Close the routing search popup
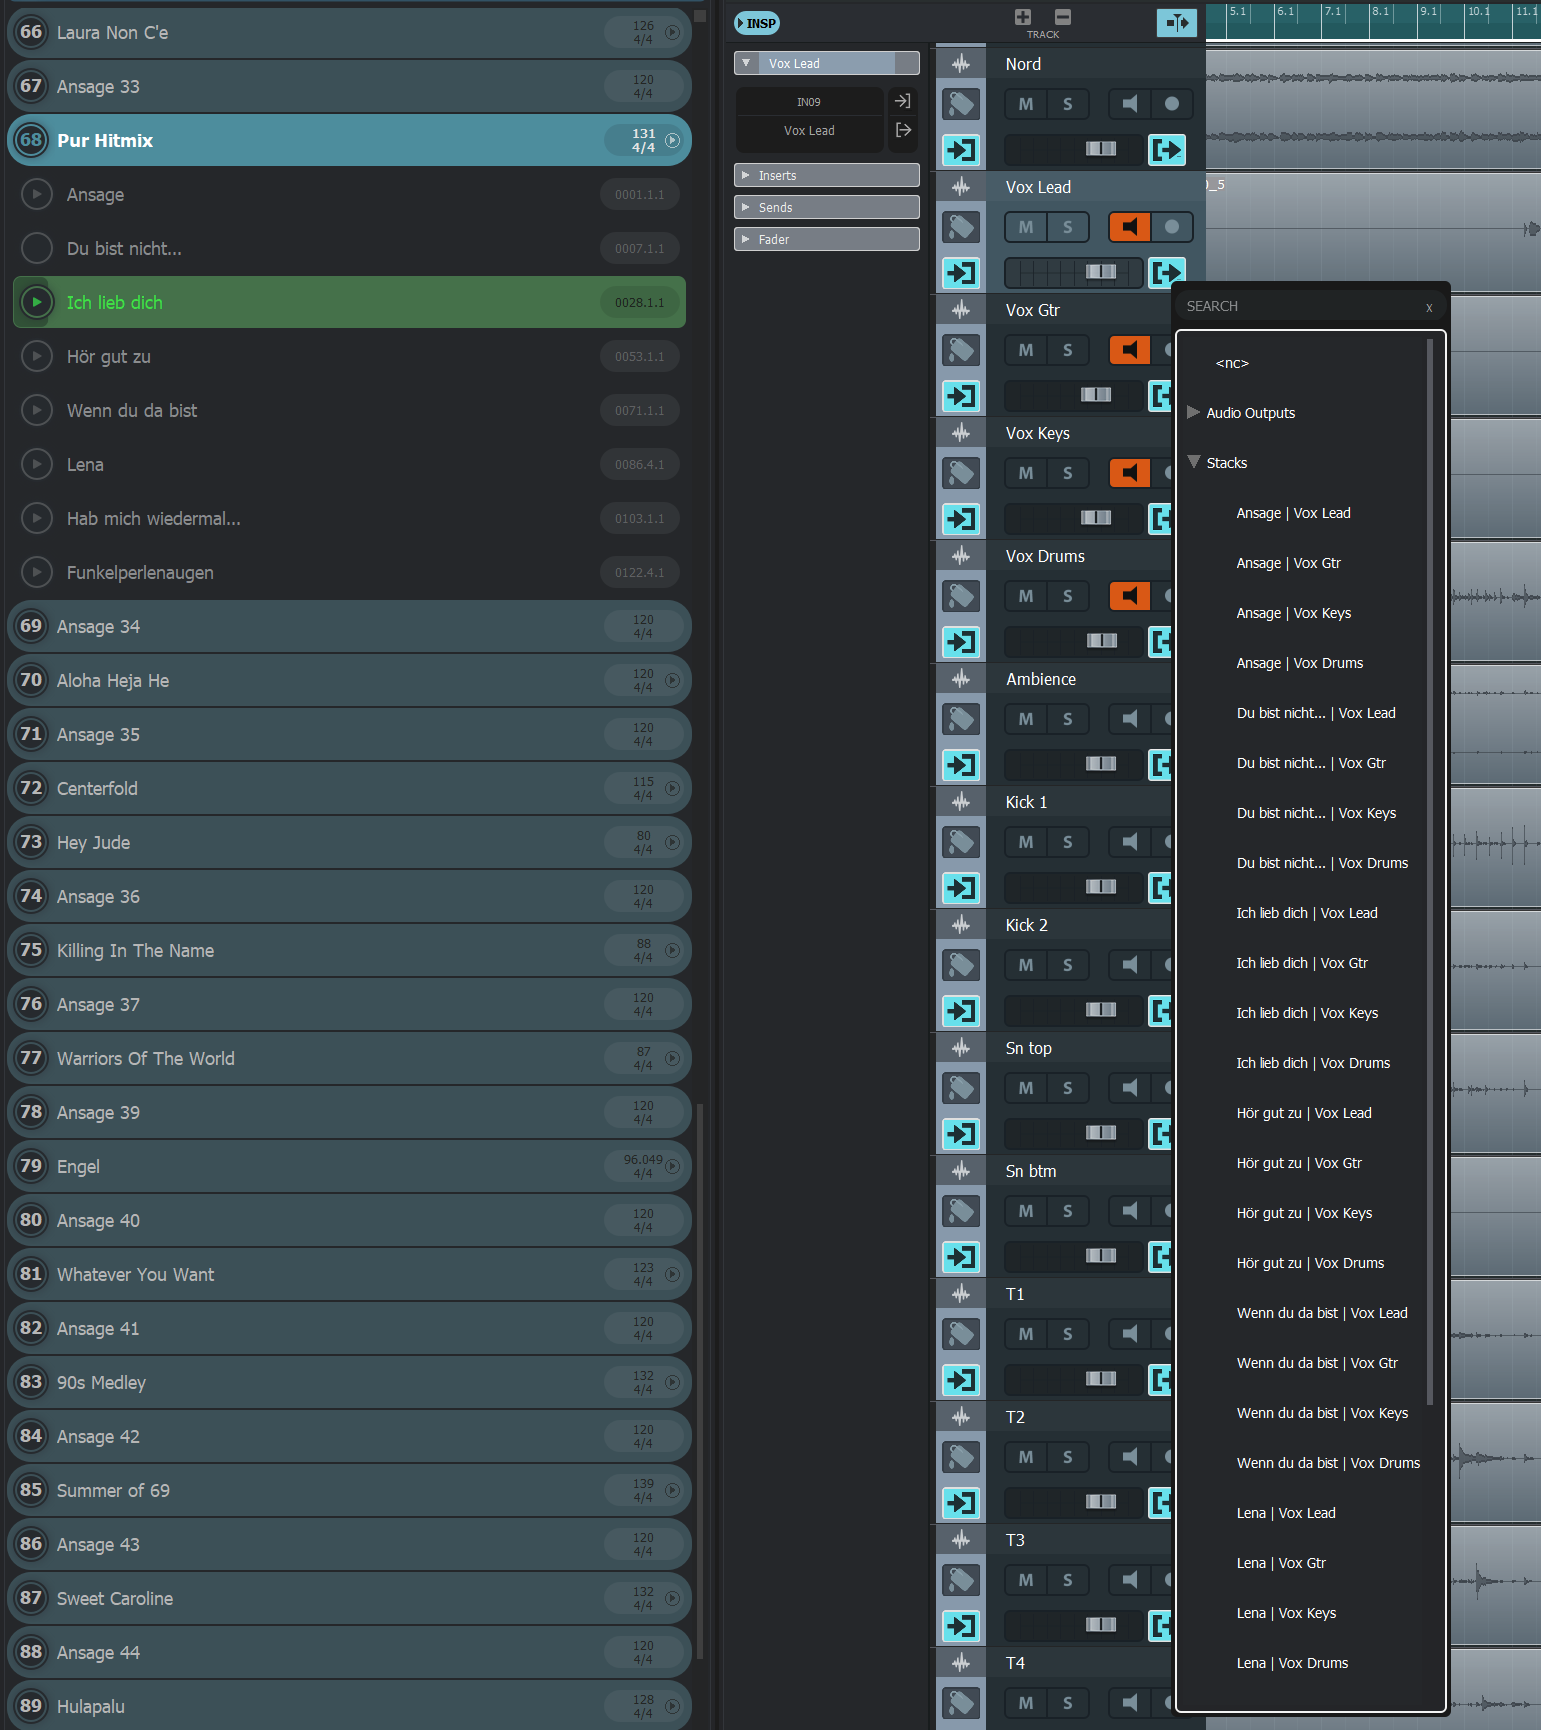This screenshot has height=1730, width=1541. tap(1429, 307)
